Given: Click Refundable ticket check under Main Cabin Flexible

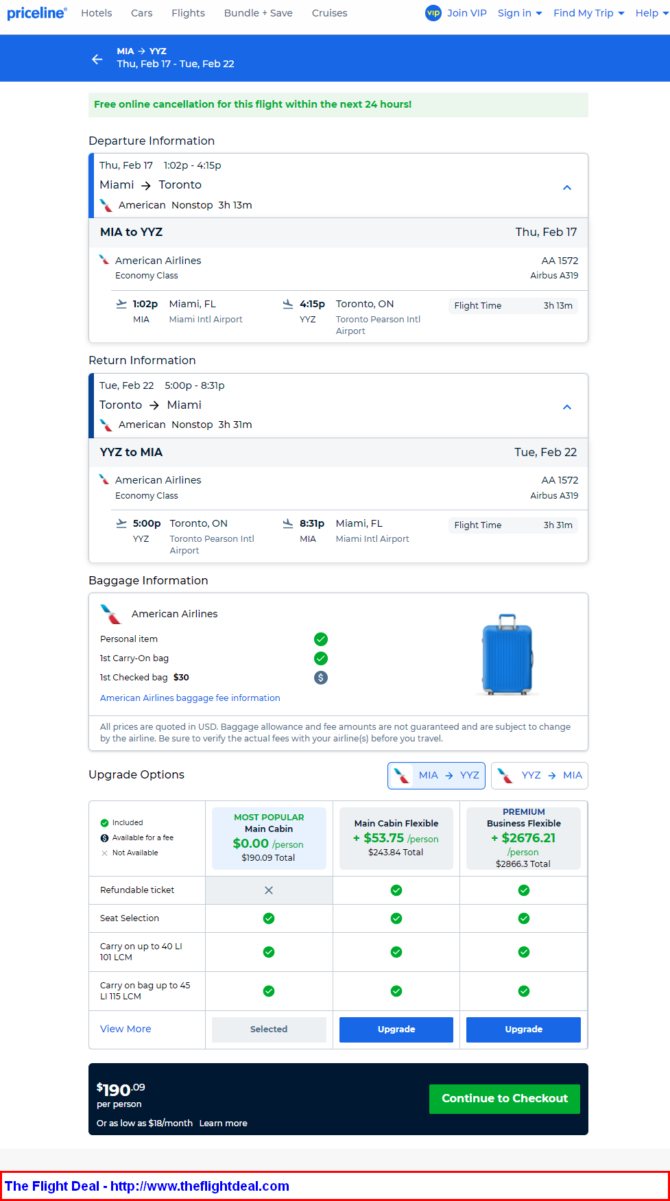Looking at the screenshot, I should [x=396, y=890].
